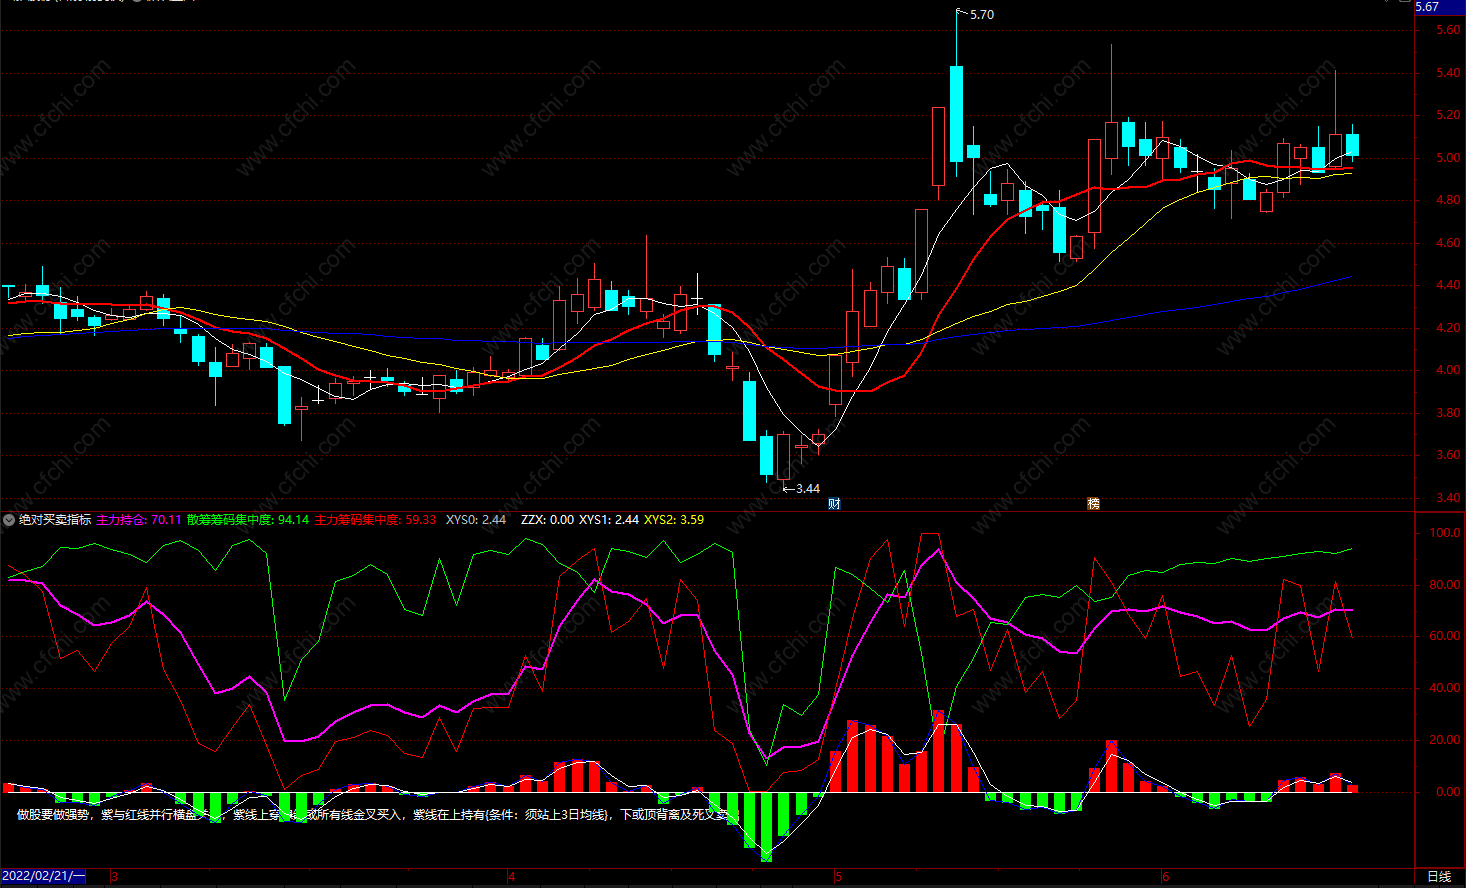Image resolution: width=1466 pixels, height=888 pixels.
Task: Click the 2022/02/21/一 date label
Action: [44, 877]
